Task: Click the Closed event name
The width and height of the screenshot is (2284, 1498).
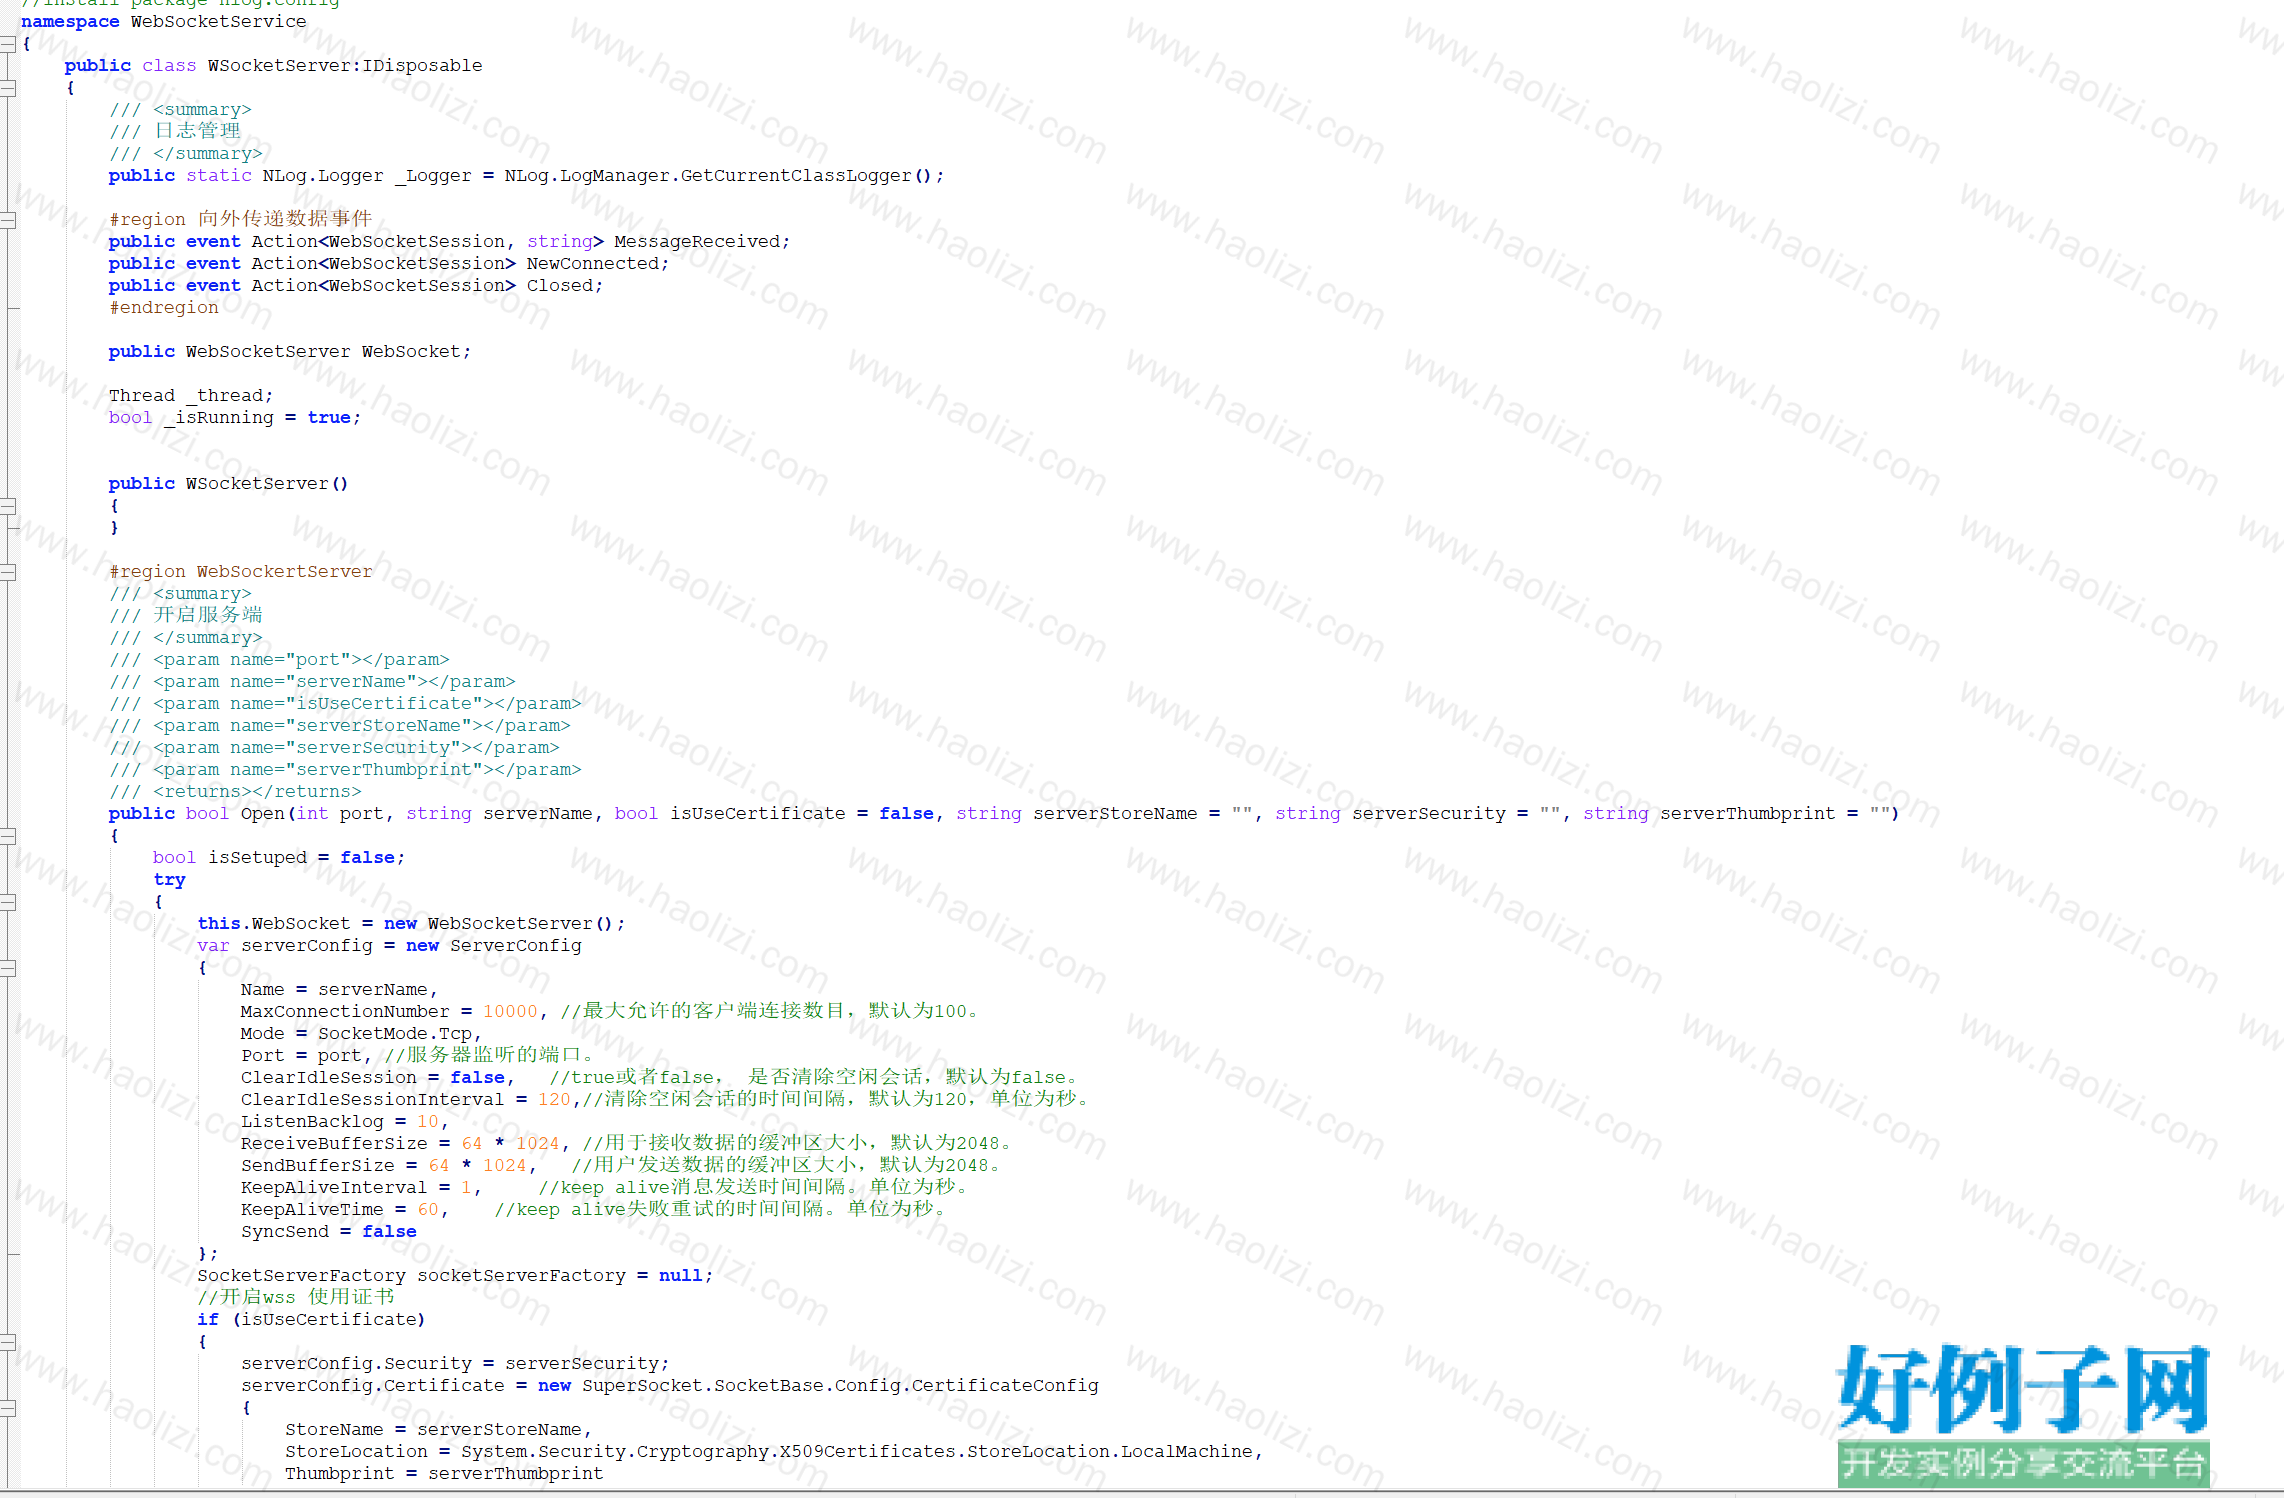Action: tap(560, 286)
